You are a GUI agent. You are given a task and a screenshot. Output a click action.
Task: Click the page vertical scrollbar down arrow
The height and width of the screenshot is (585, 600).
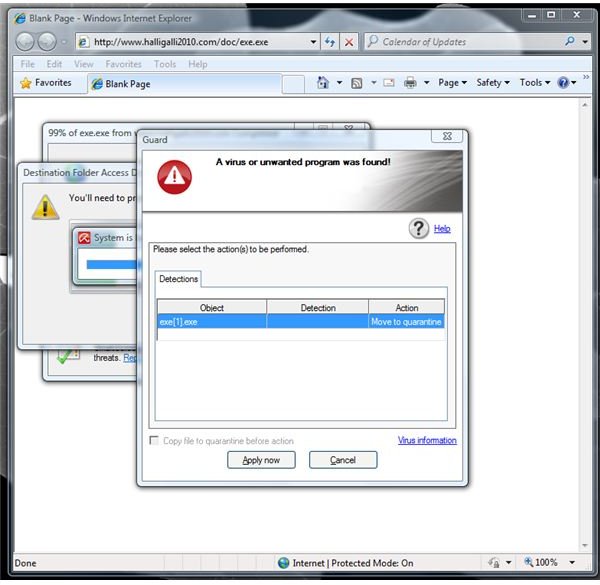click(x=585, y=545)
